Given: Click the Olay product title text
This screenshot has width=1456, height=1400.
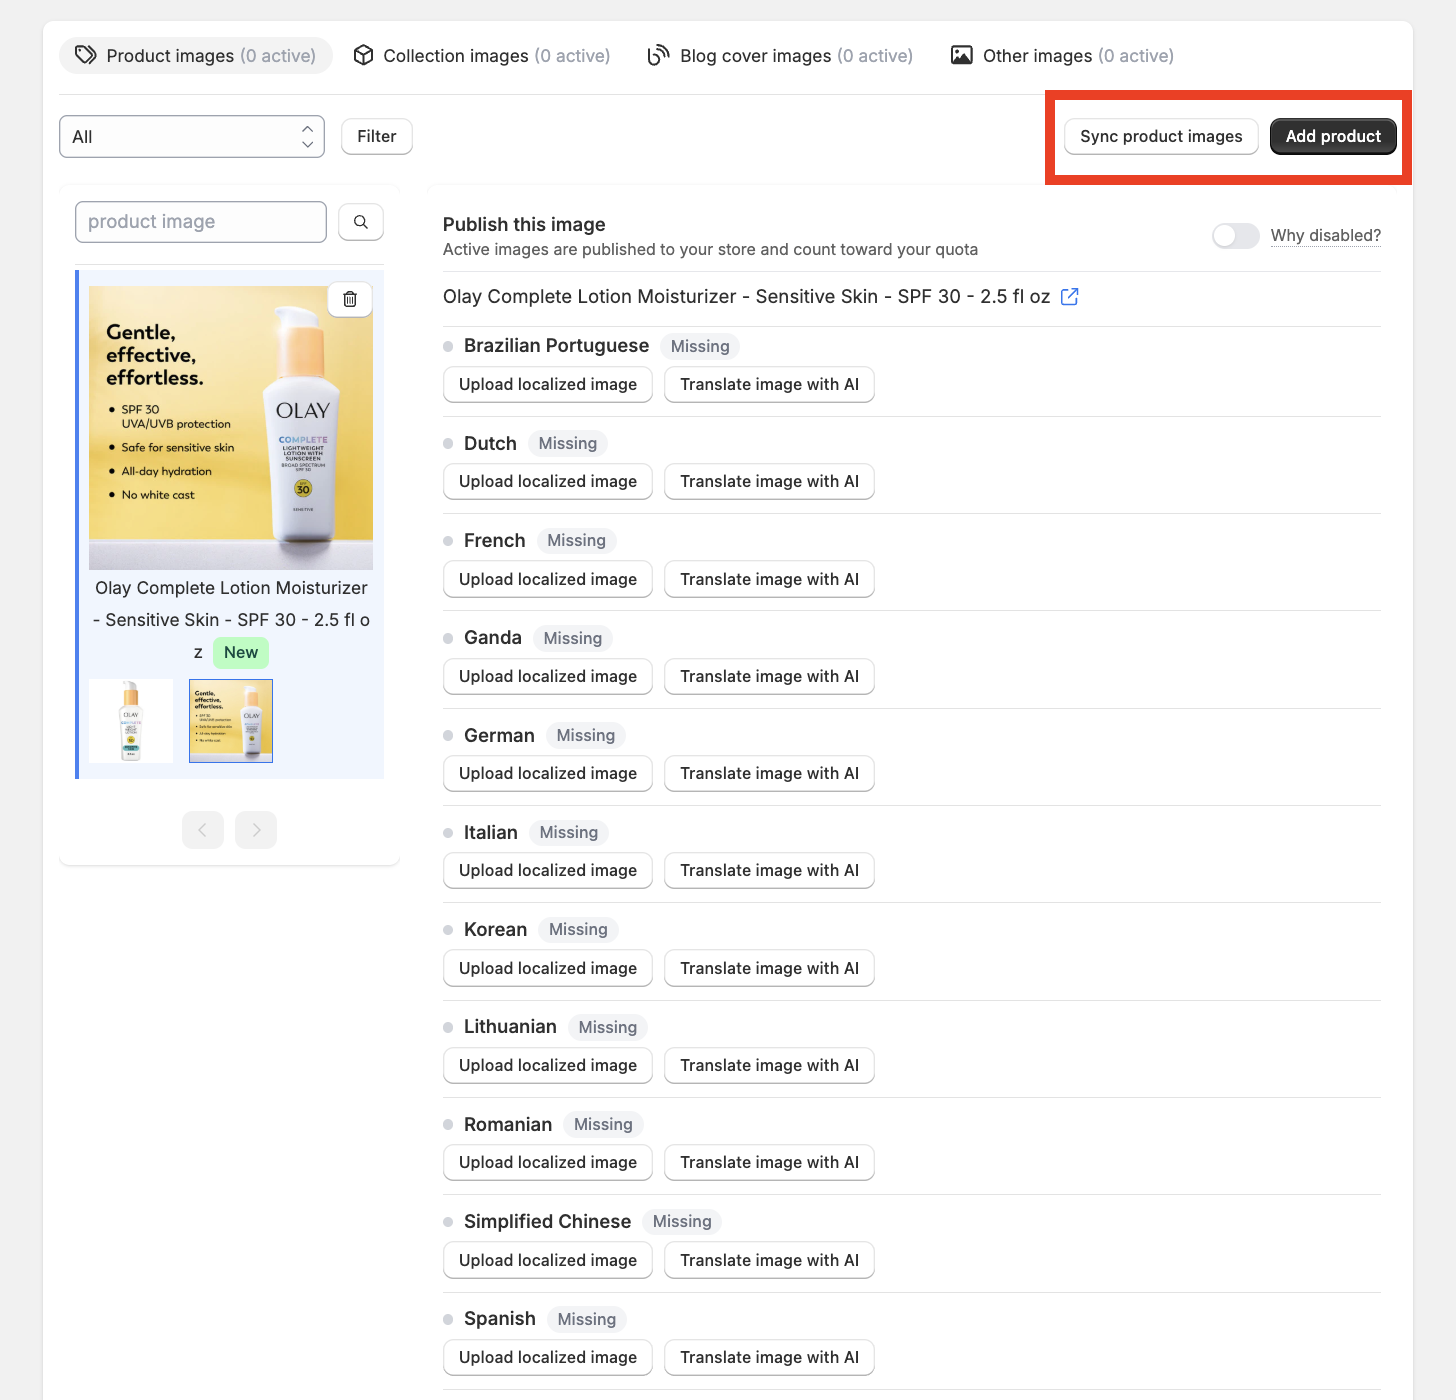Looking at the screenshot, I should point(746,297).
